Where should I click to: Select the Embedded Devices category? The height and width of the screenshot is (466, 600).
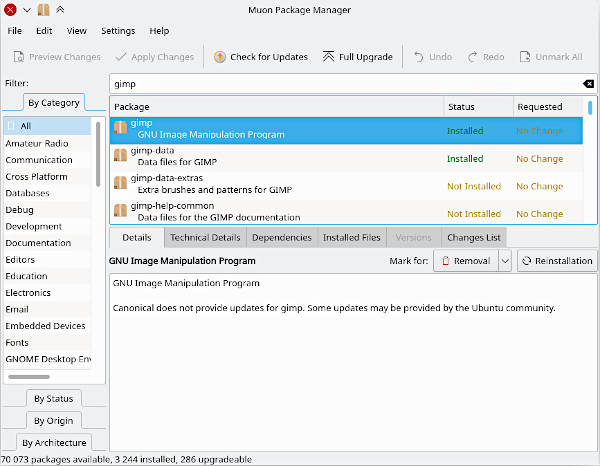(x=47, y=326)
